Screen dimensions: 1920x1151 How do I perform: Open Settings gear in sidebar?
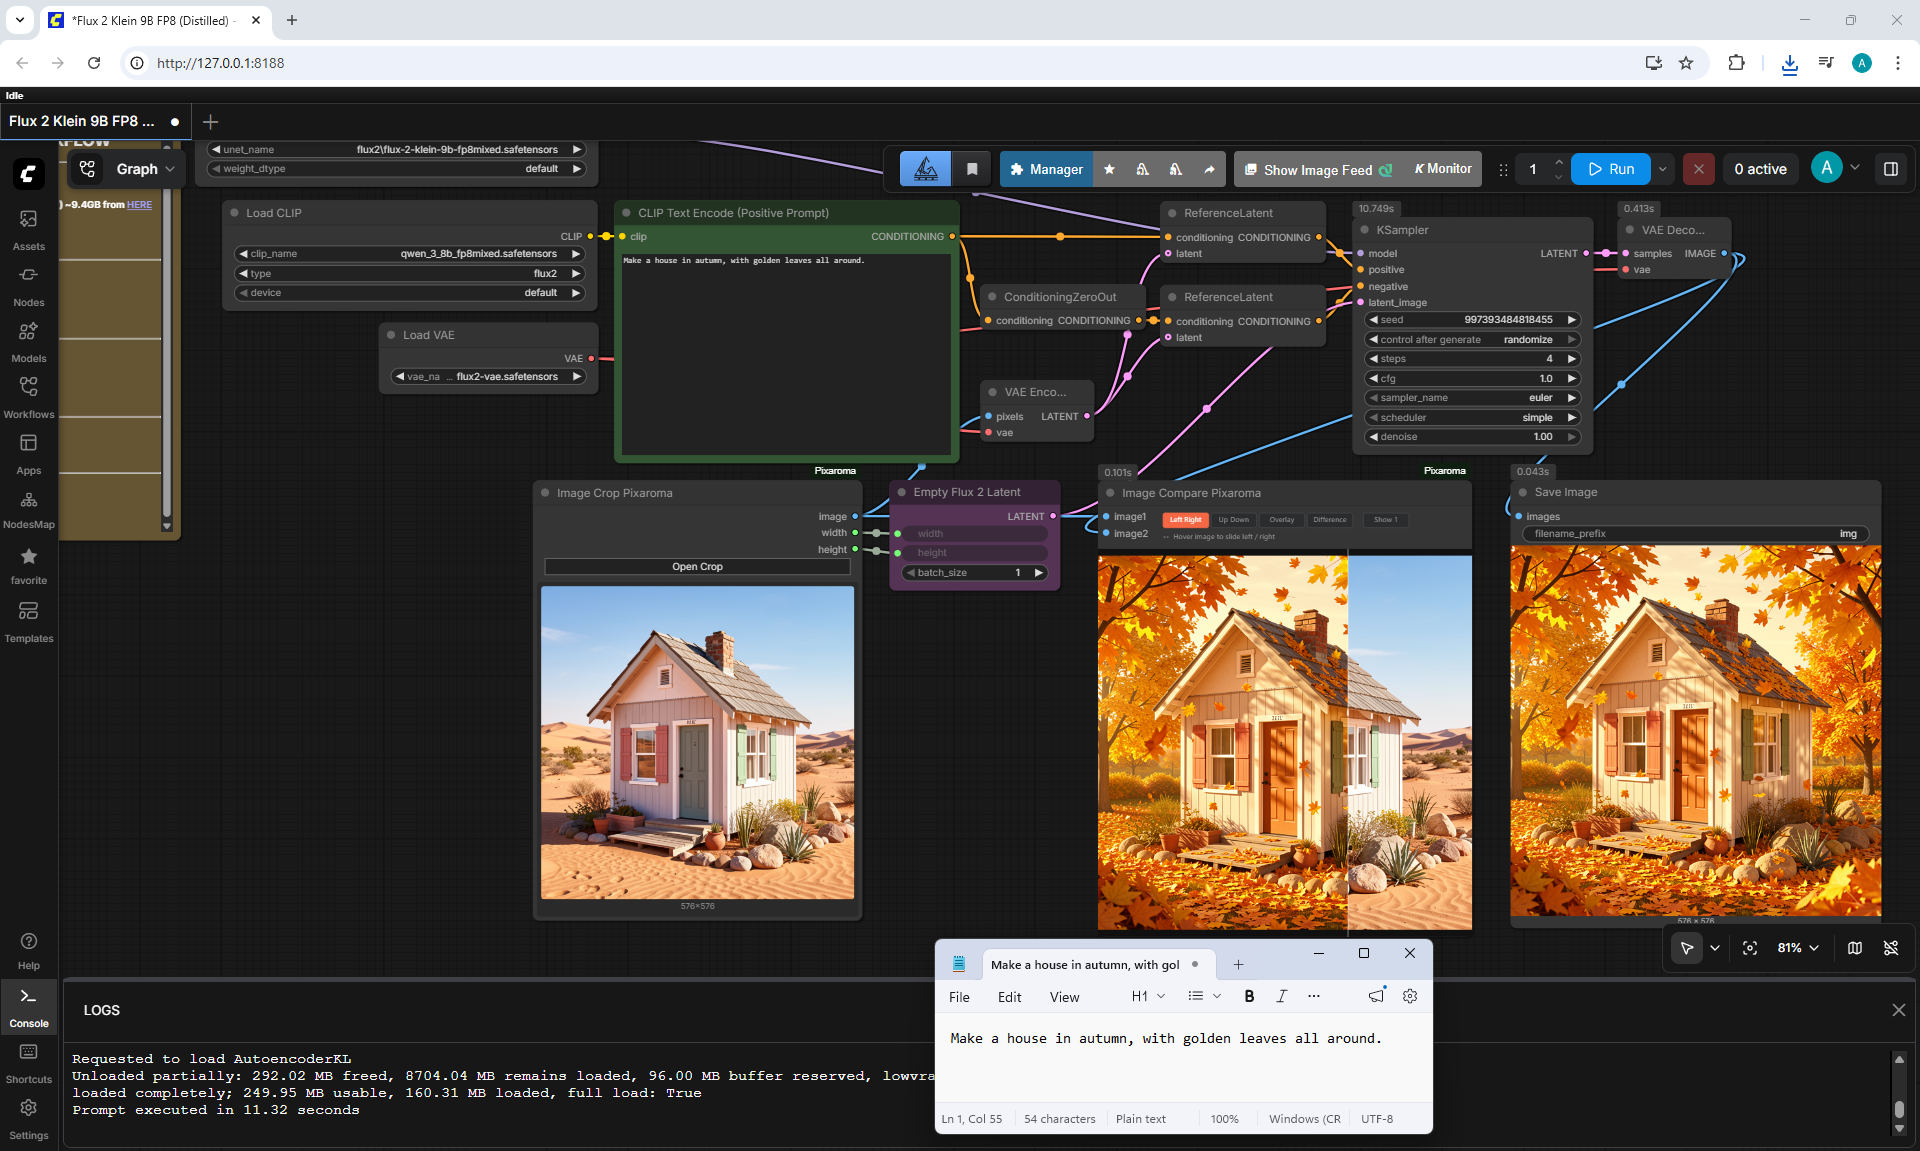(28, 1116)
